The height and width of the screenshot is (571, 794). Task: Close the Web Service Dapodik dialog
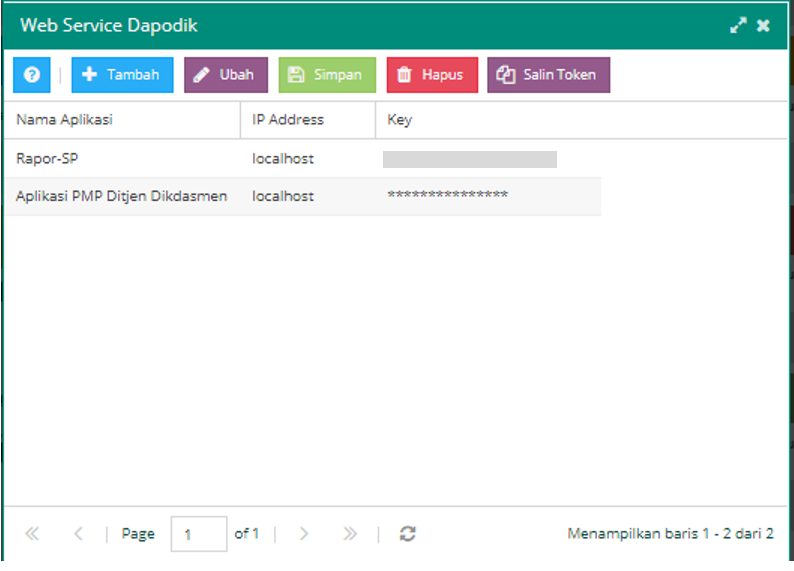coord(763,26)
